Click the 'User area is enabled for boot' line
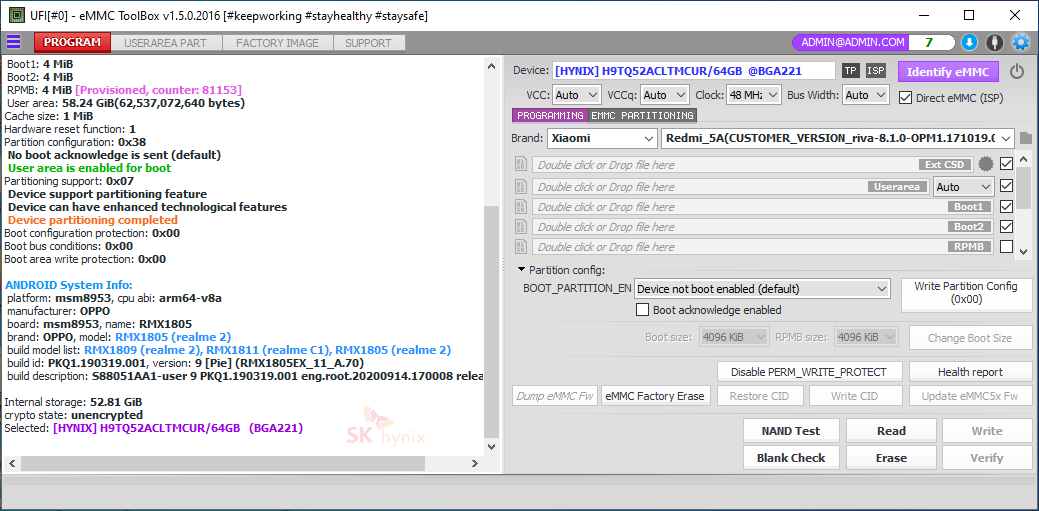 (89, 168)
